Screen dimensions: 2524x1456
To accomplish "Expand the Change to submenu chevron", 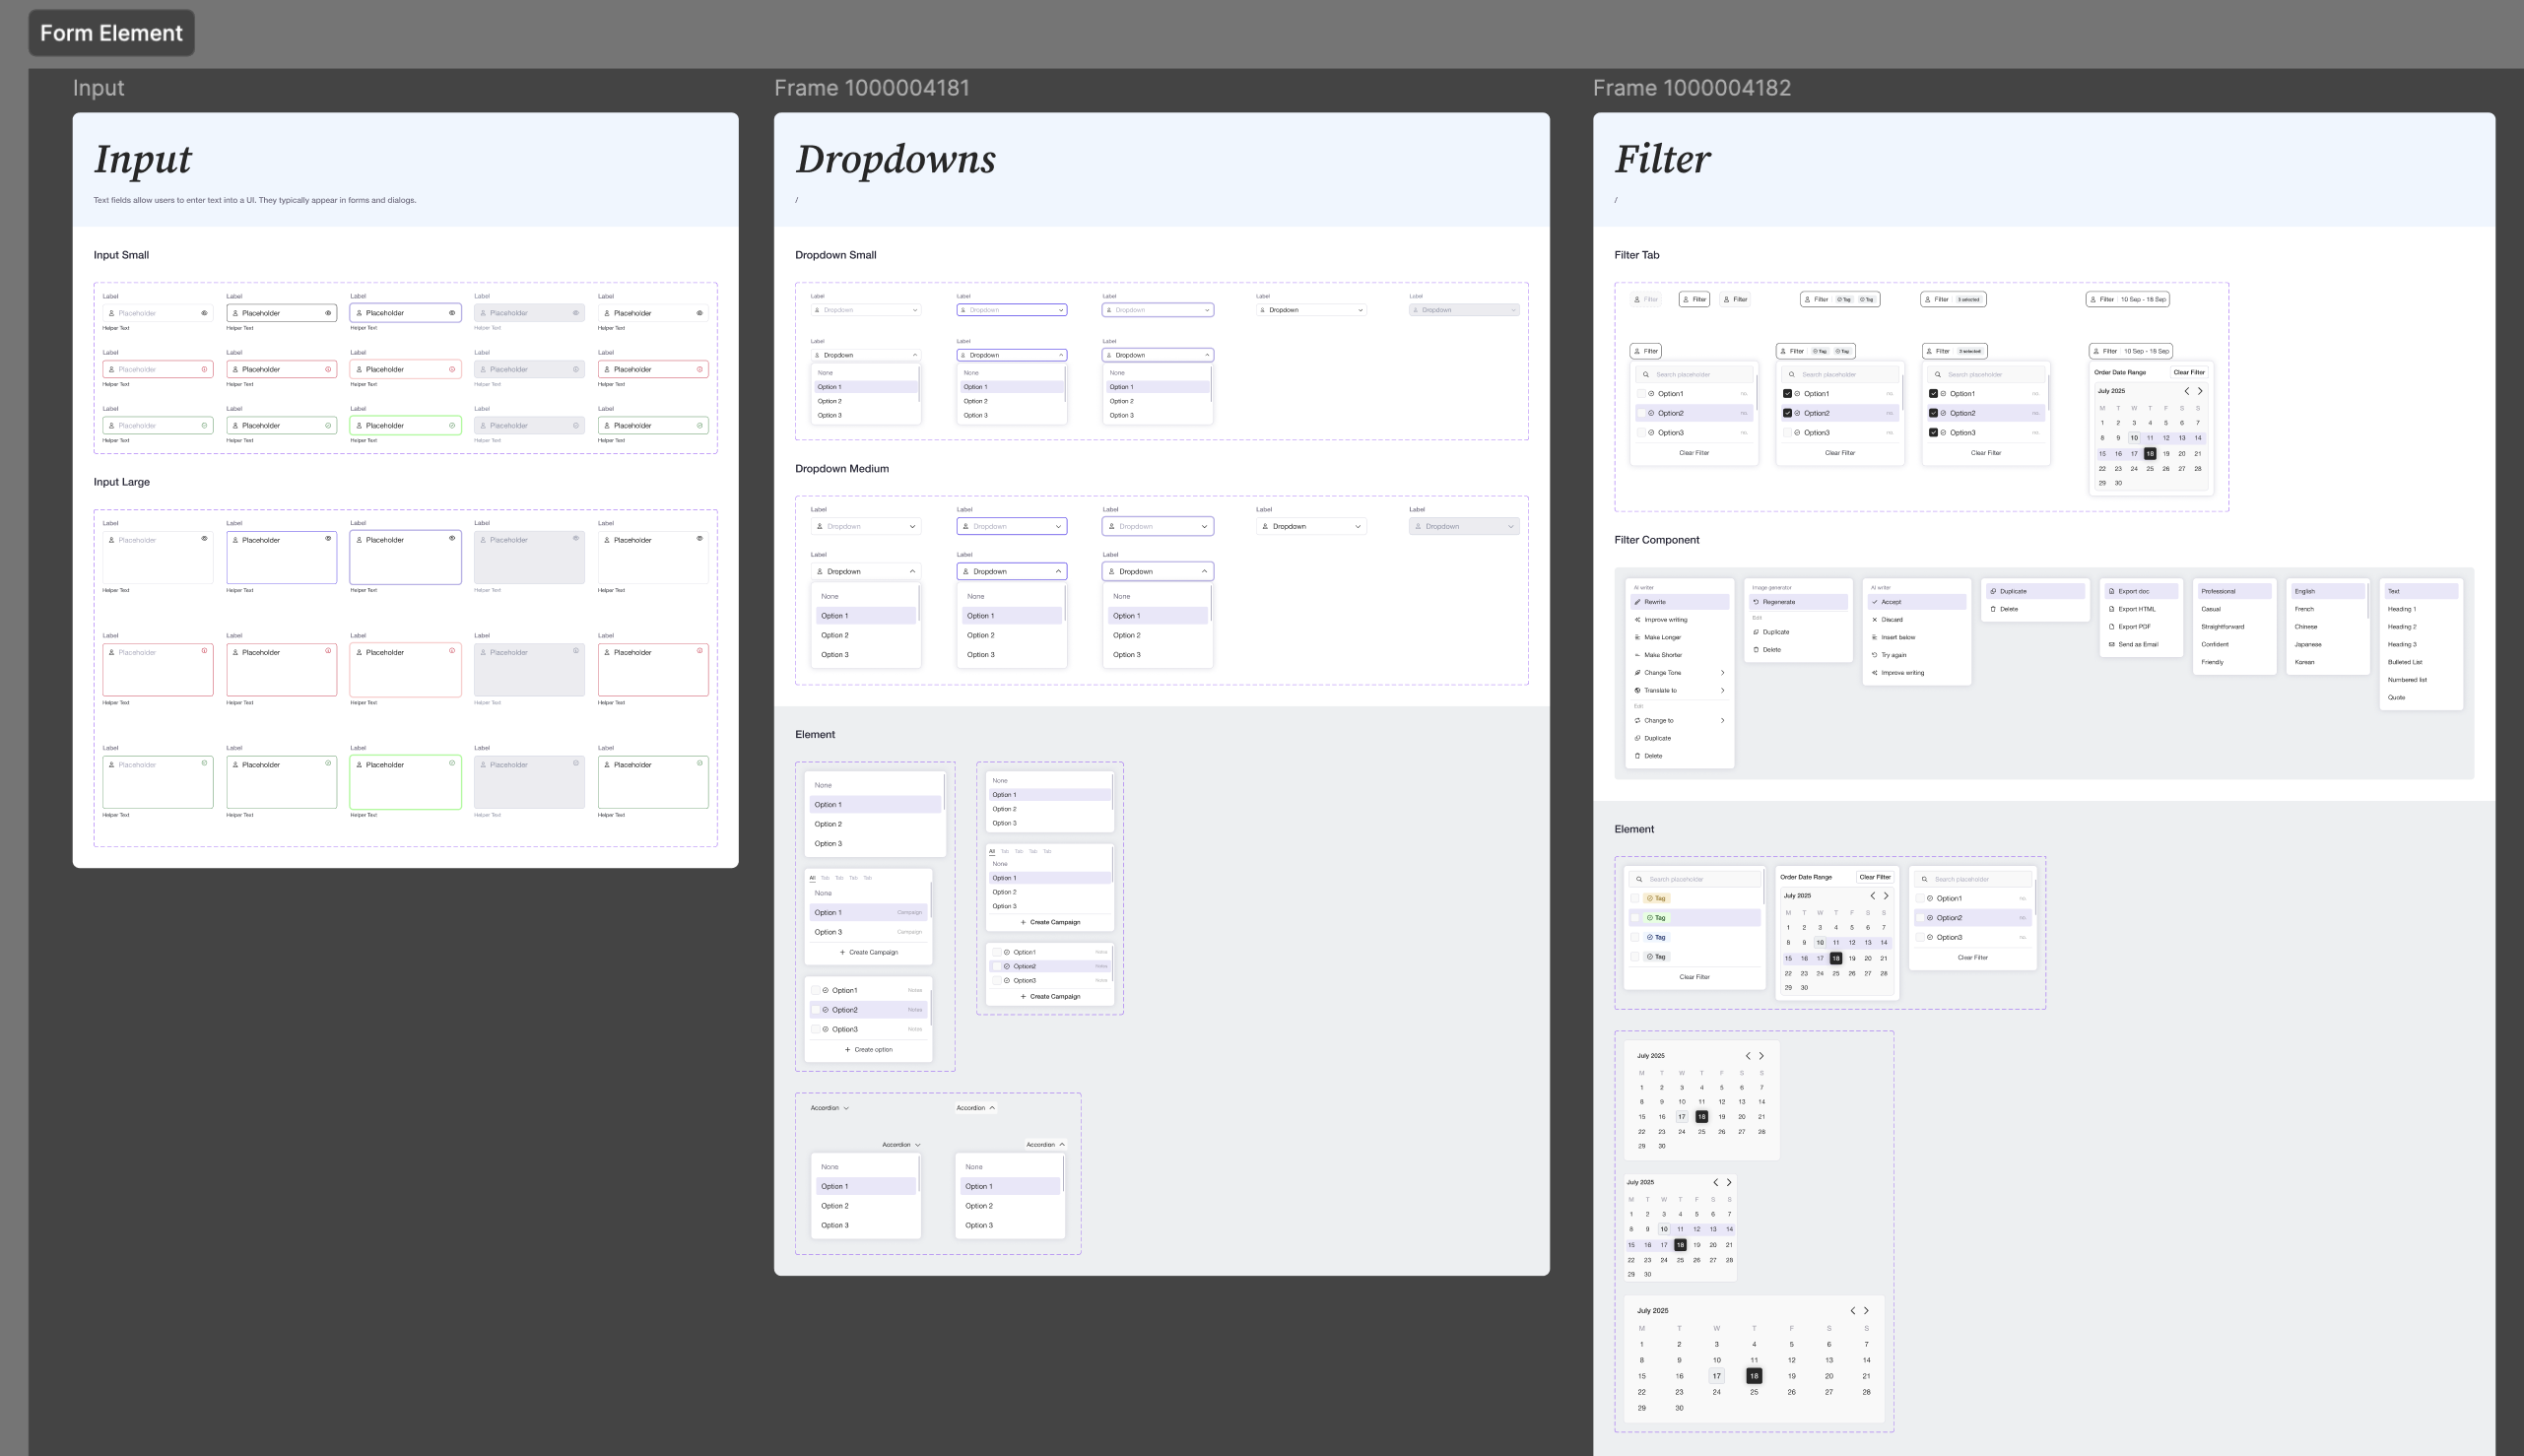I will [1722, 720].
